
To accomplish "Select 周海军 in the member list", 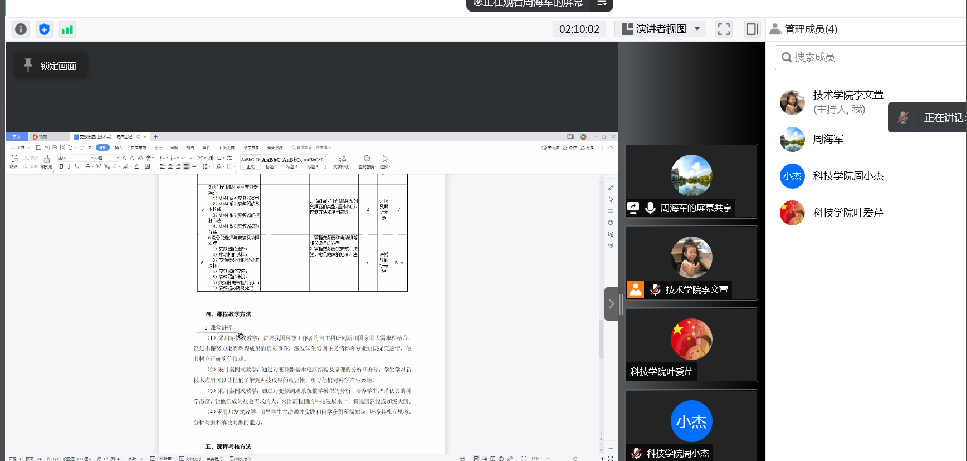I will tap(834, 138).
